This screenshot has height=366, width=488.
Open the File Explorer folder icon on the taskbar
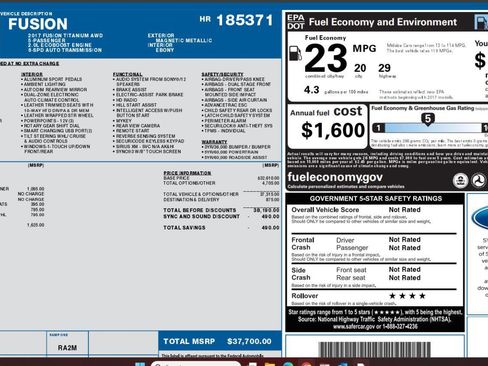pos(269,364)
